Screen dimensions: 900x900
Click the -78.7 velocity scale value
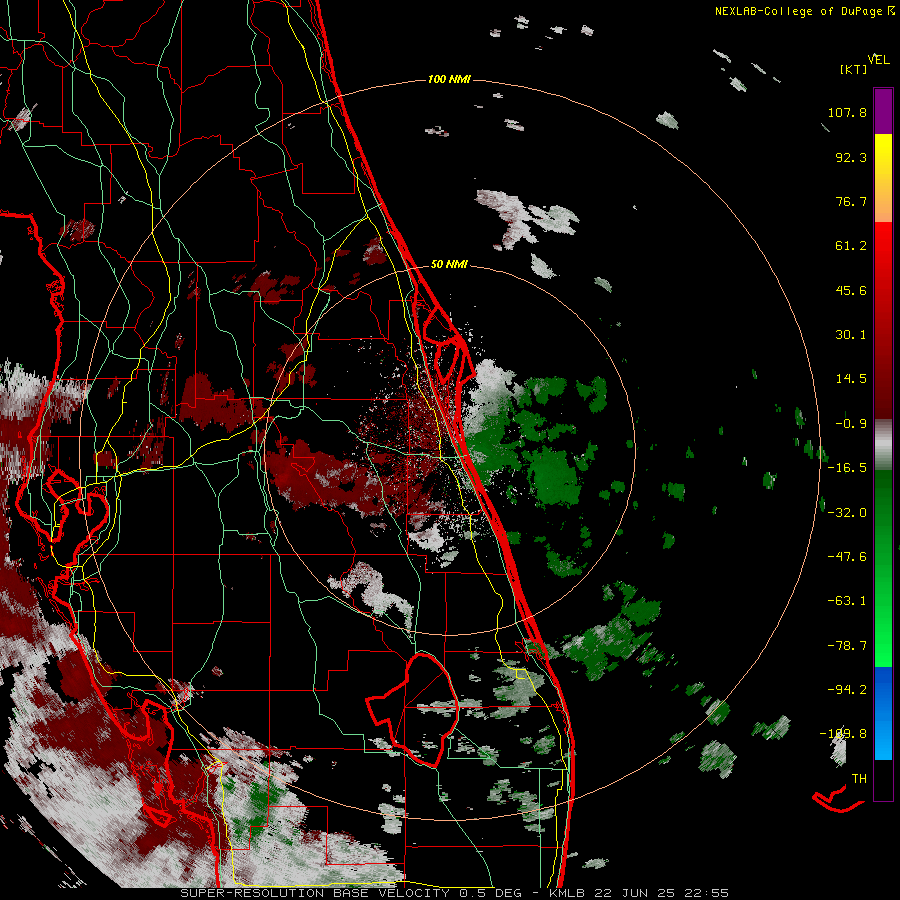847,646
